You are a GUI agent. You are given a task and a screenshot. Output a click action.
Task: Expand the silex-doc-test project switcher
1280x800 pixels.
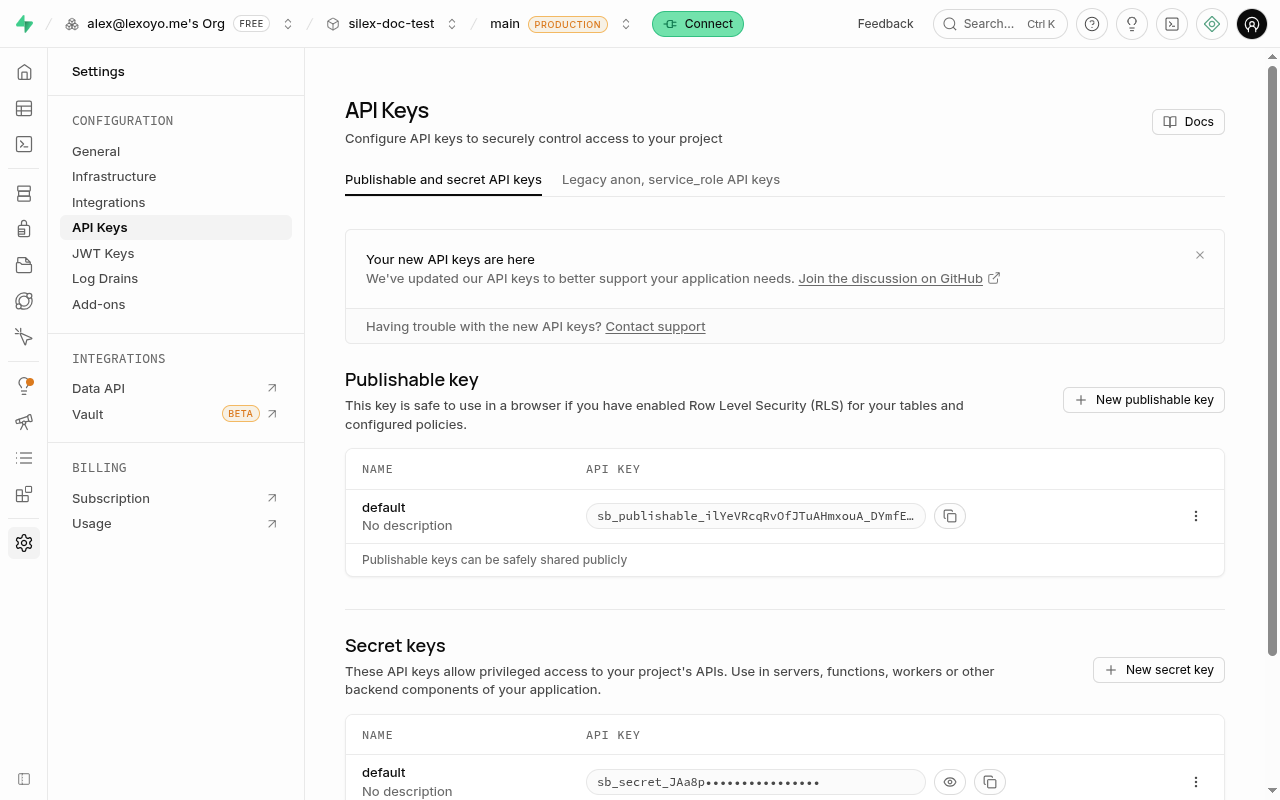[x=452, y=24]
